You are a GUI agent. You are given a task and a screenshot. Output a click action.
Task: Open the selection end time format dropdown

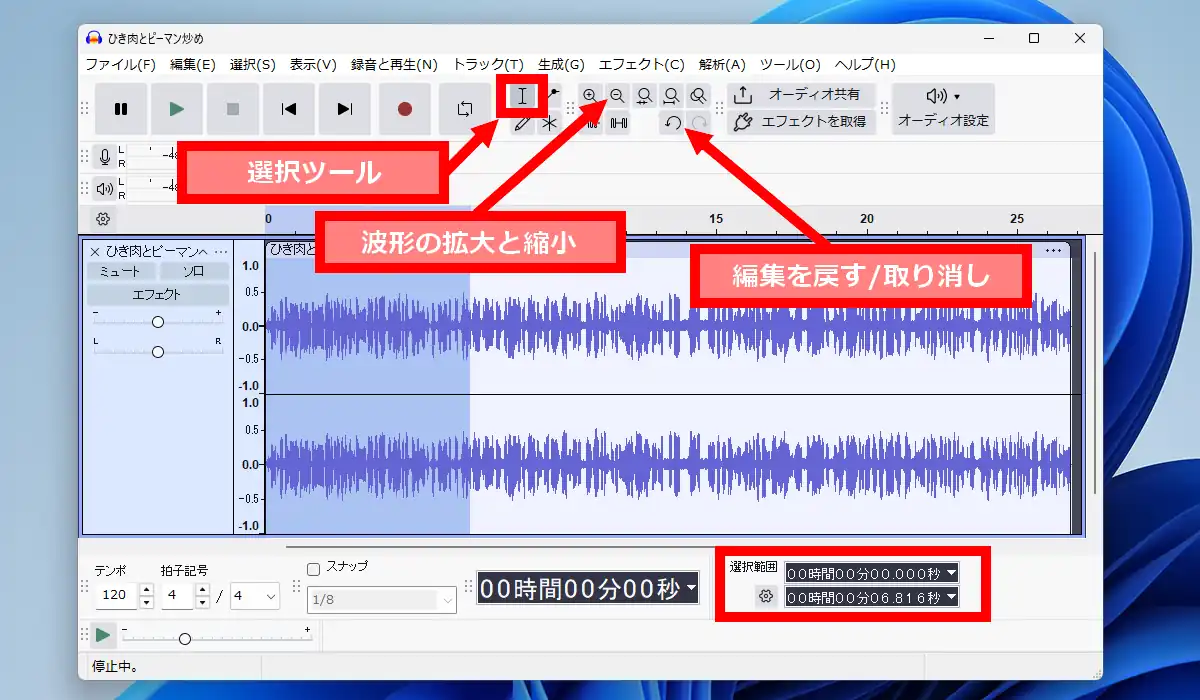point(951,597)
